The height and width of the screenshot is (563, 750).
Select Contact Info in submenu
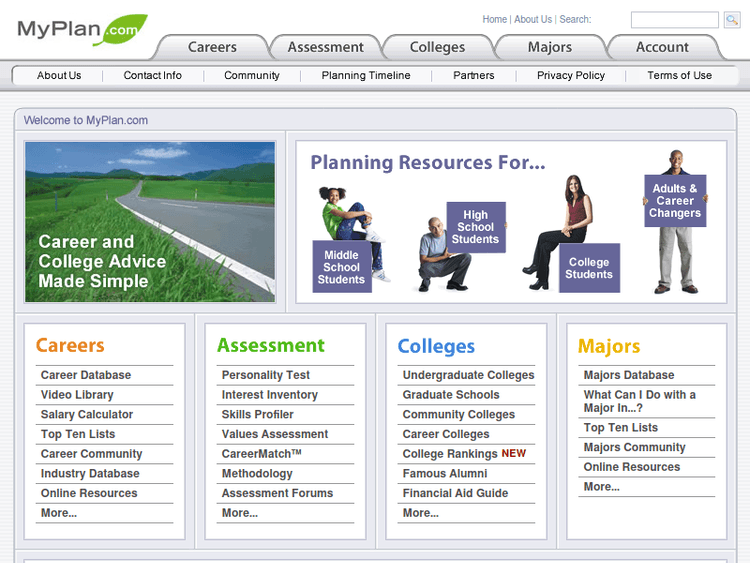click(153, 75)
